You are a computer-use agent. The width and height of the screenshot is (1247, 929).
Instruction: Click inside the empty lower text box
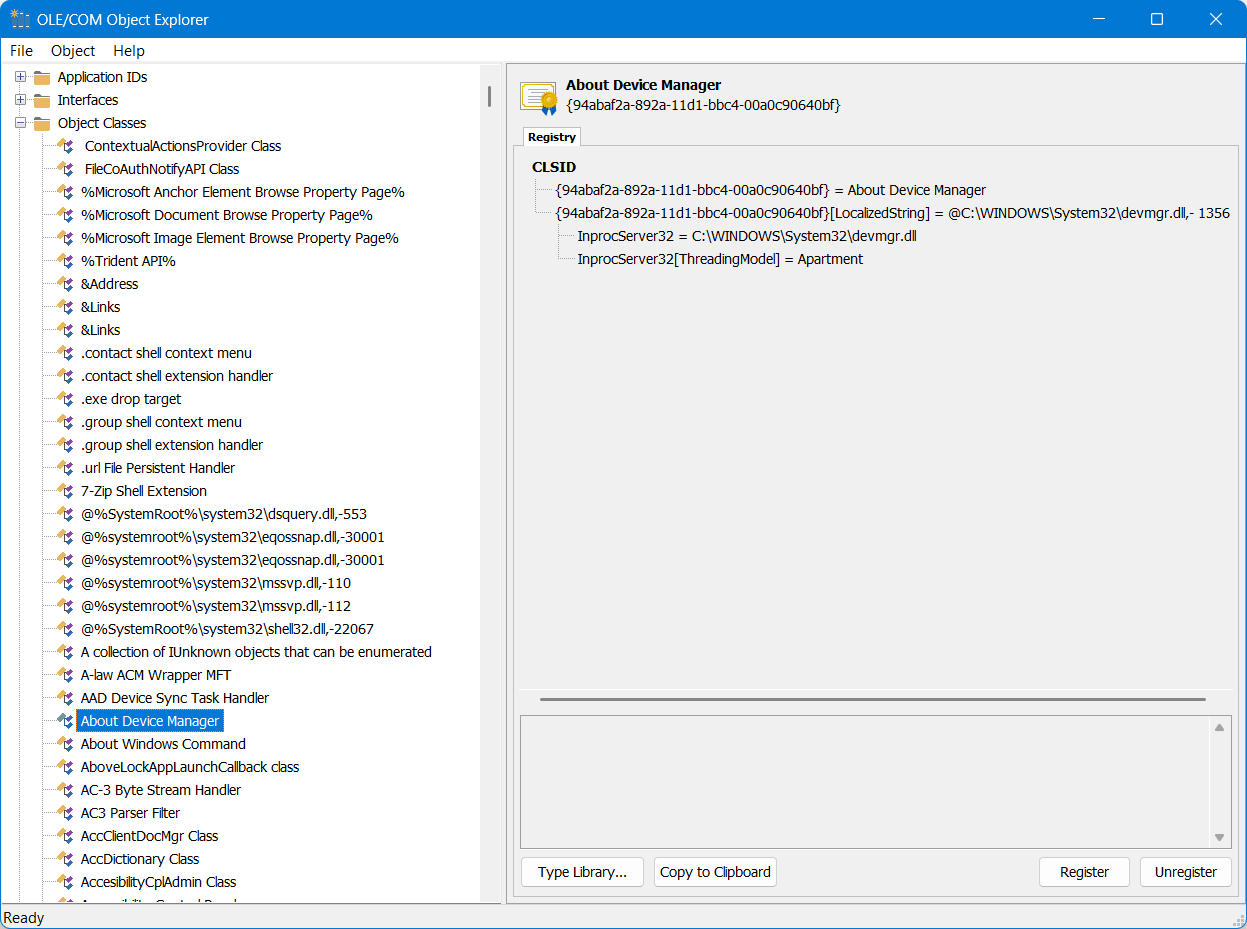point(866,782)
